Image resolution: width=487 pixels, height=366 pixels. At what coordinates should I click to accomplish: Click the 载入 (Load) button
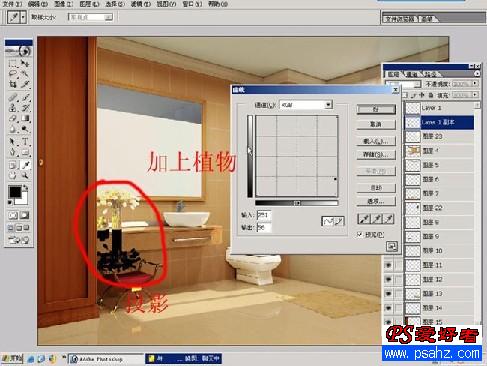(376, 141)
